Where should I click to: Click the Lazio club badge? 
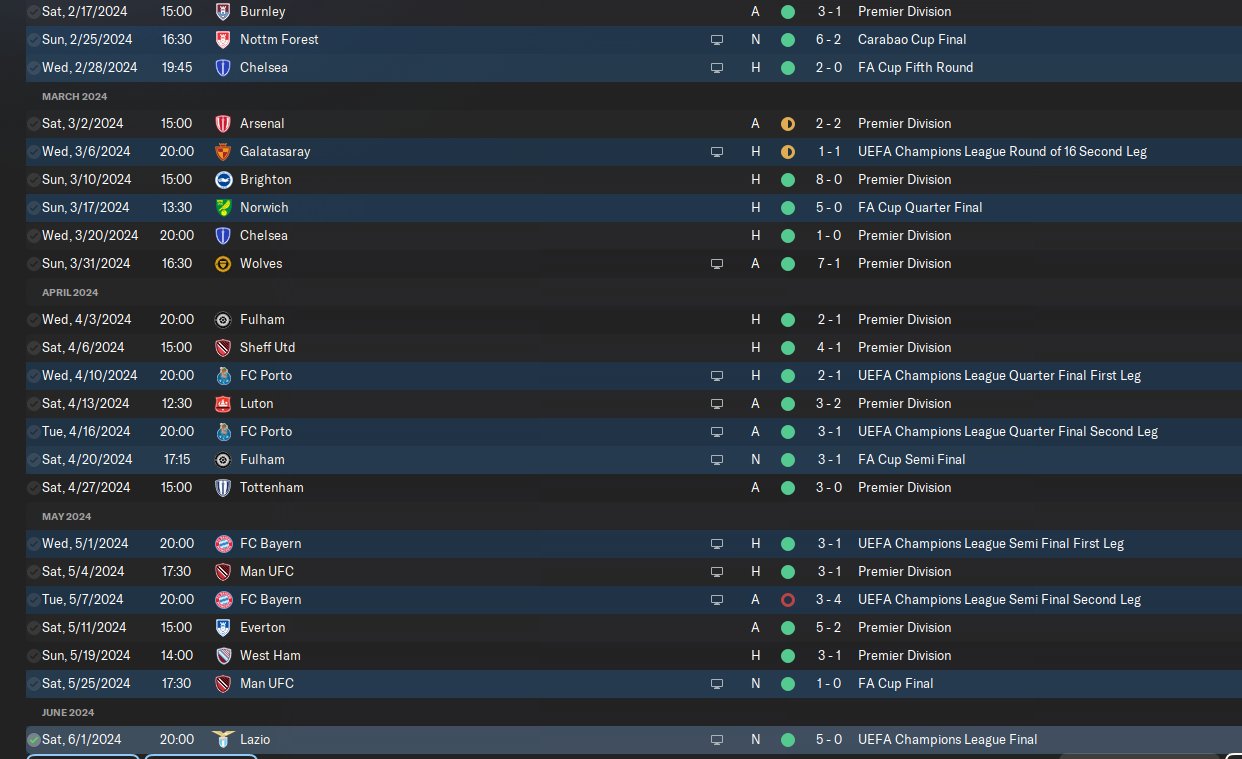[x=223, y=740]
